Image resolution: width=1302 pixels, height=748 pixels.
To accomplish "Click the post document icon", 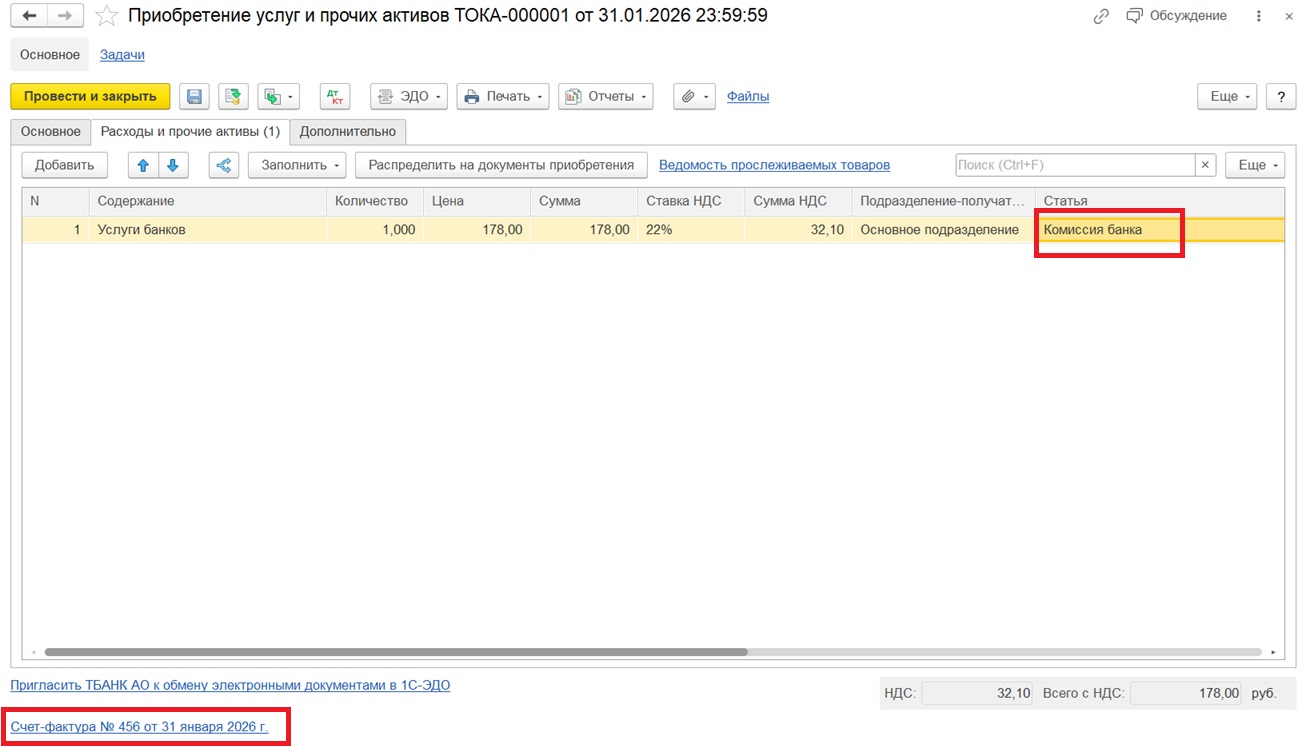I will tap(233, 96).
